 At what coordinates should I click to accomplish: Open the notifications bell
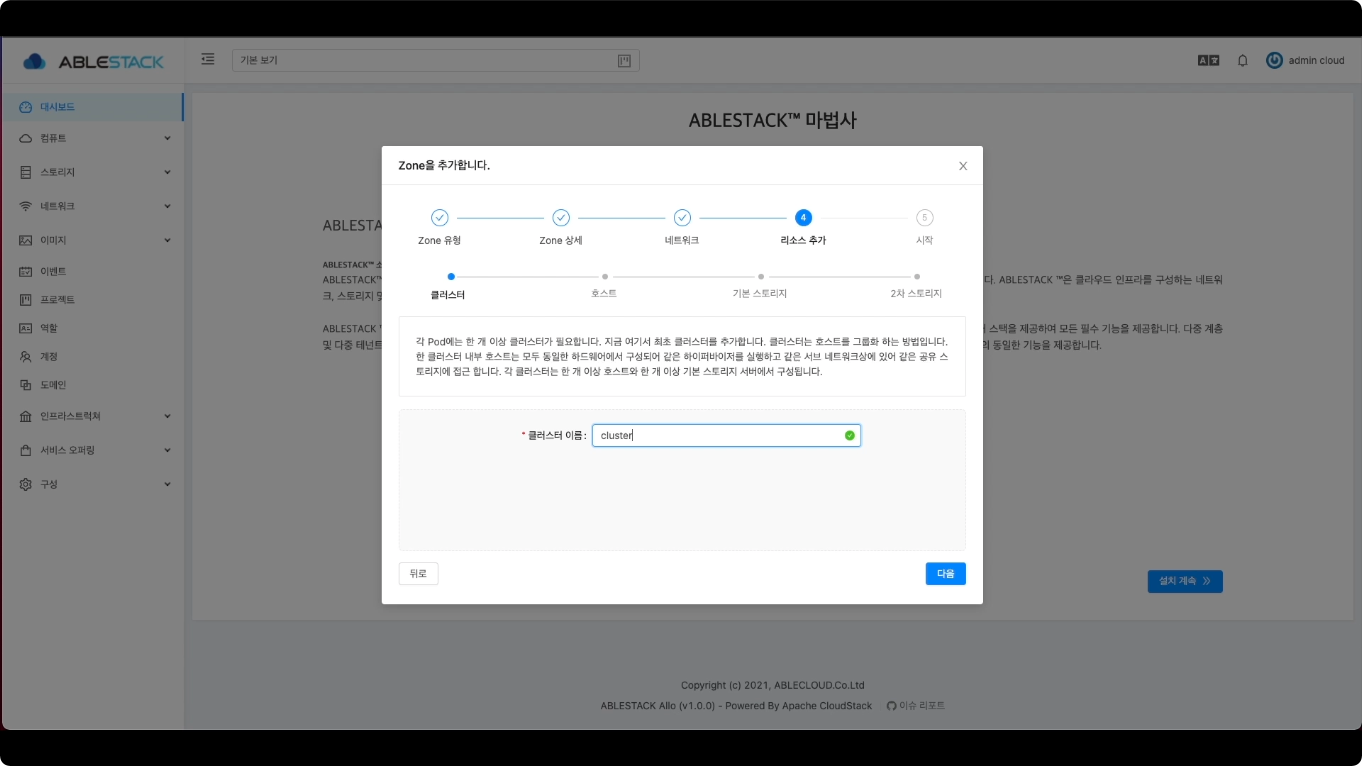point(1243,60)
